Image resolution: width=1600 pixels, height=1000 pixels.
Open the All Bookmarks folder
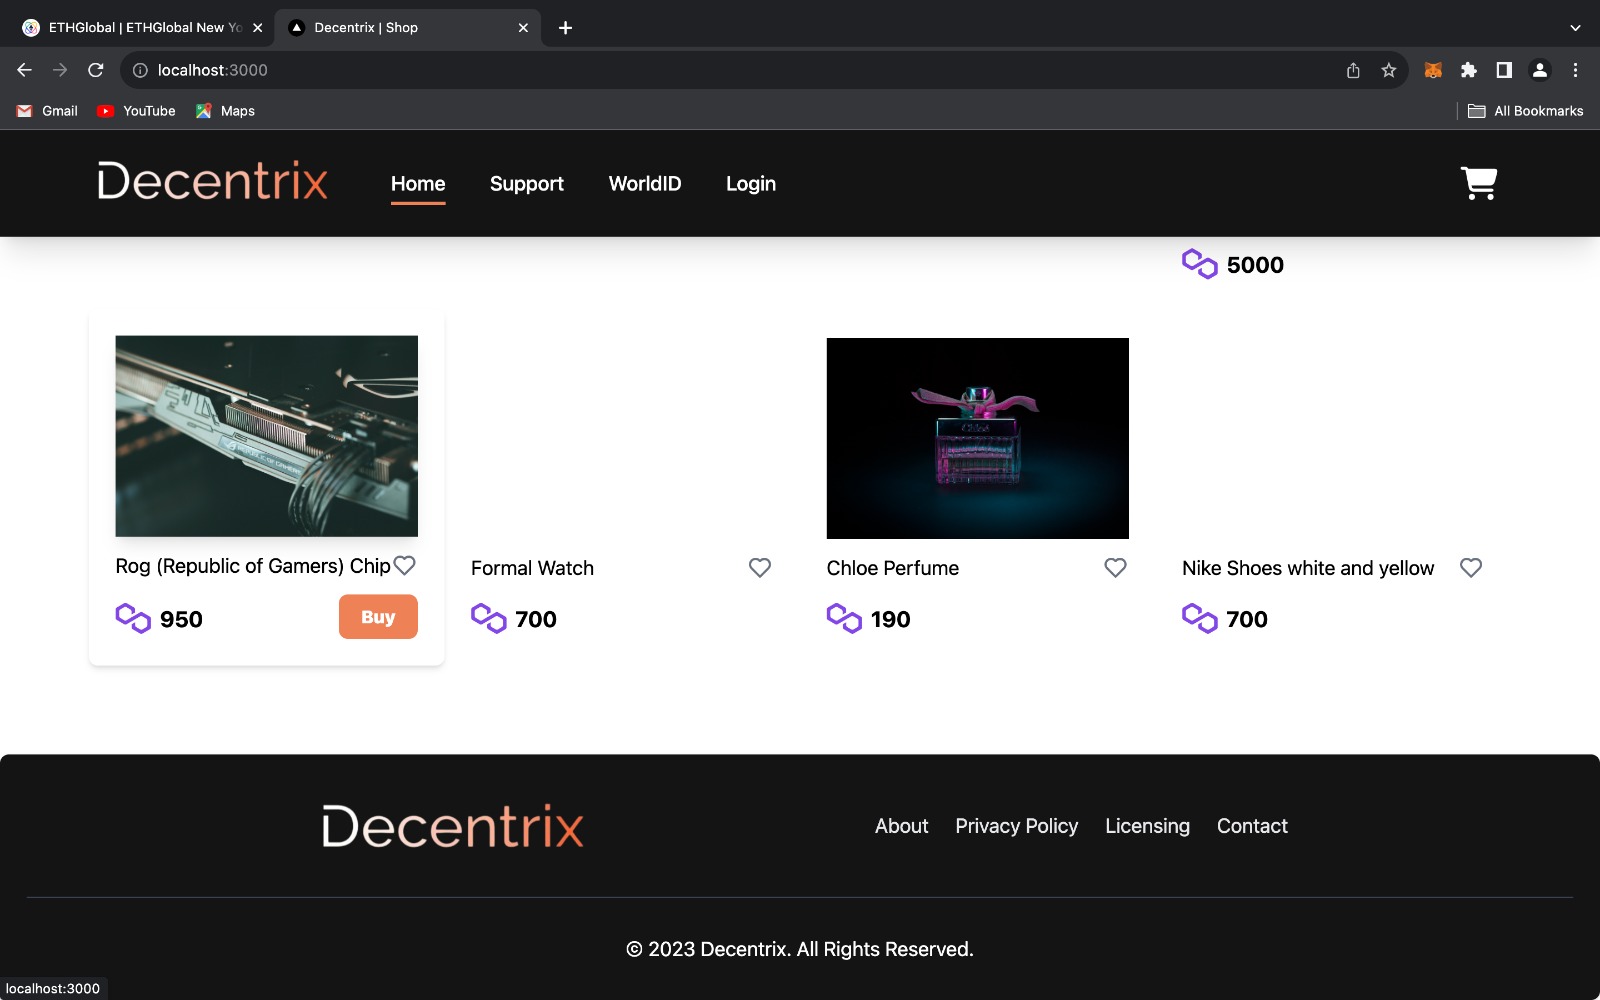tap(1525, 111)
